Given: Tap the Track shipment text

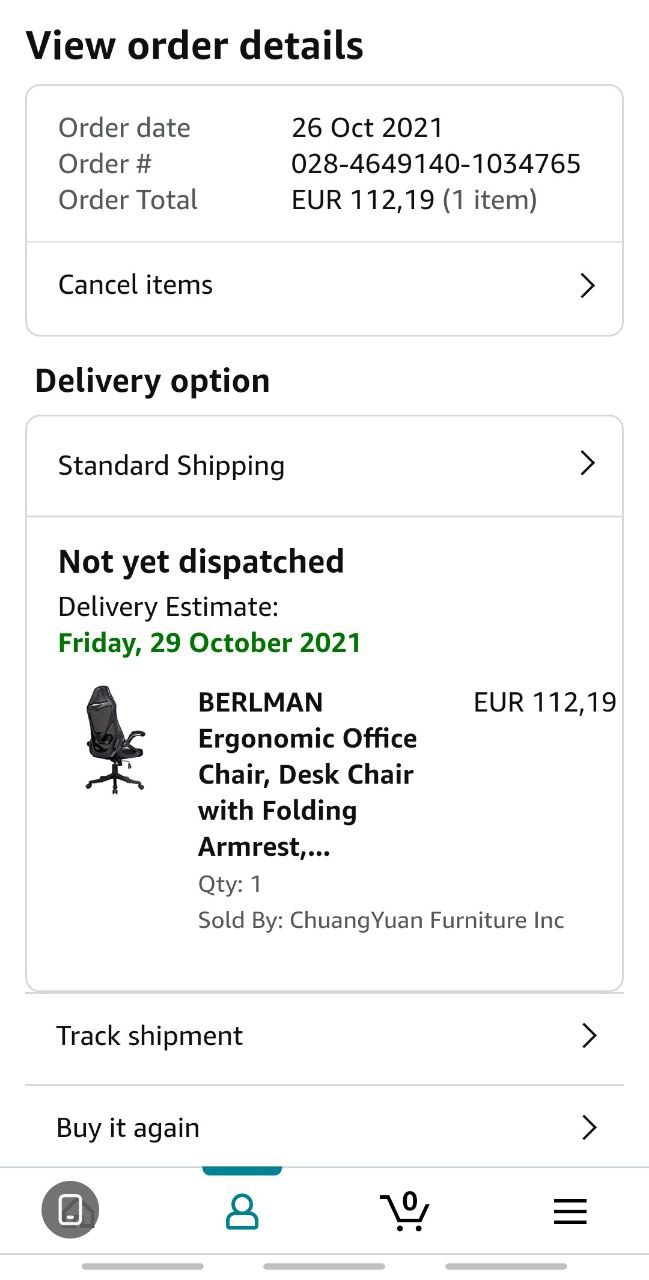Looking at the screenshot, I should point(149,1036).
